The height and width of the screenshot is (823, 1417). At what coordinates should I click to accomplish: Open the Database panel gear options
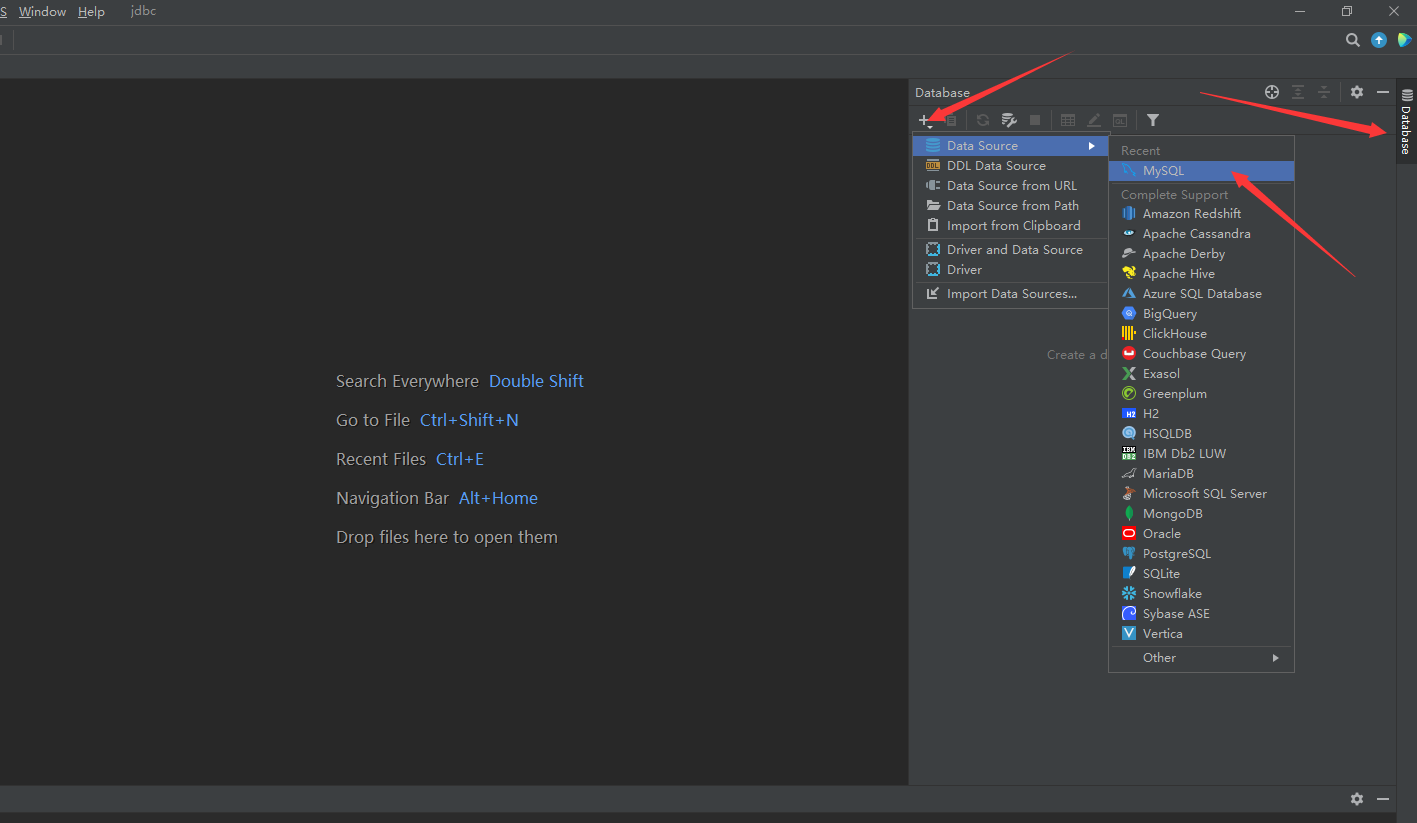1356,92
